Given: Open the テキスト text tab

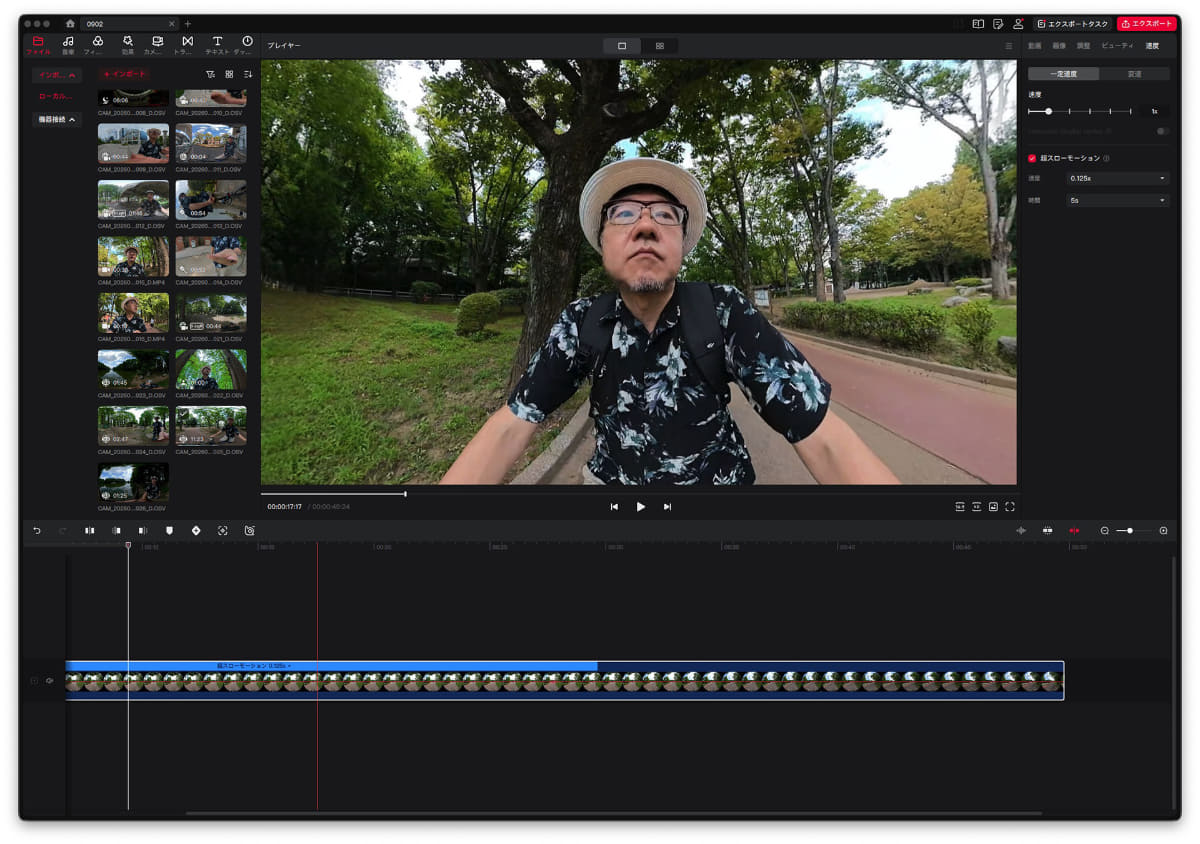Looking at the screenshot, I should 217,45.
